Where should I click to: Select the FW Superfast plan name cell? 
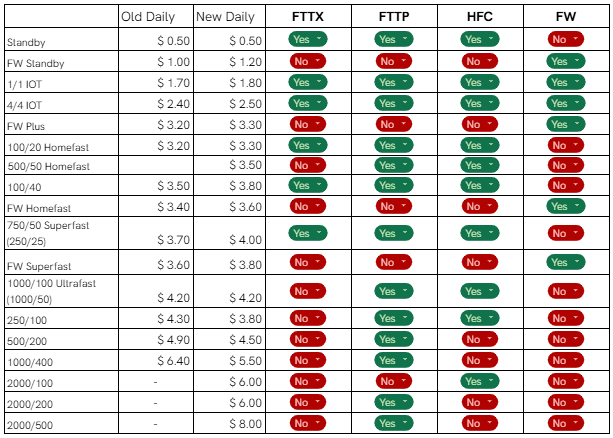pyautogui.click(x=60, y=264)
